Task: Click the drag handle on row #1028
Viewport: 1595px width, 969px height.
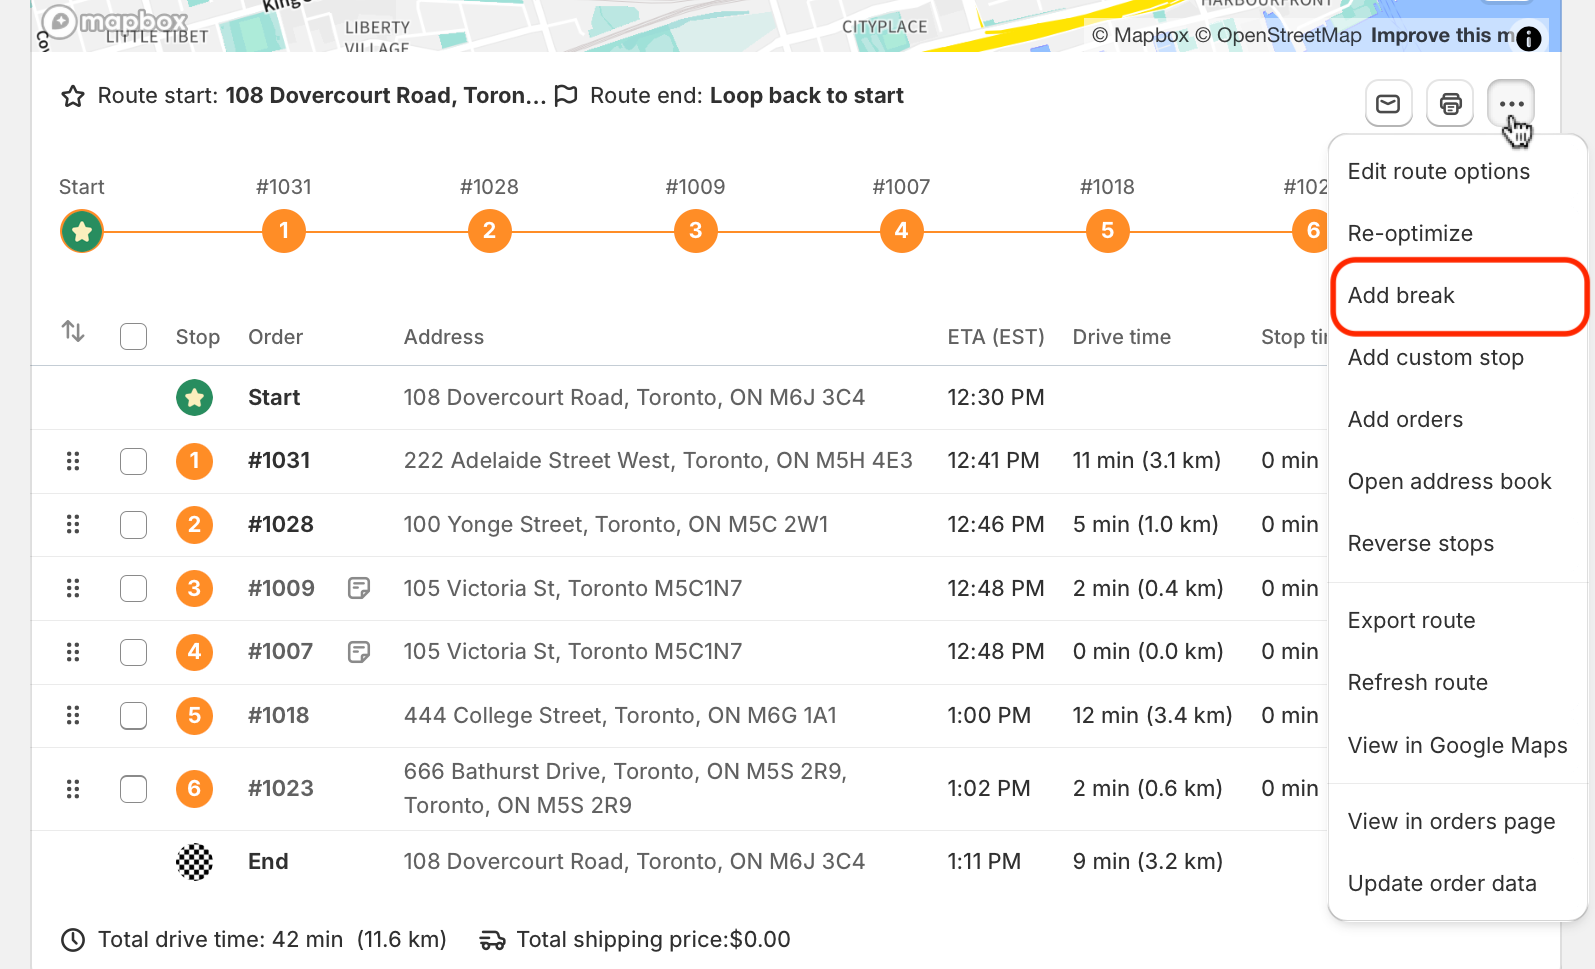Action: tap(73, 525)
